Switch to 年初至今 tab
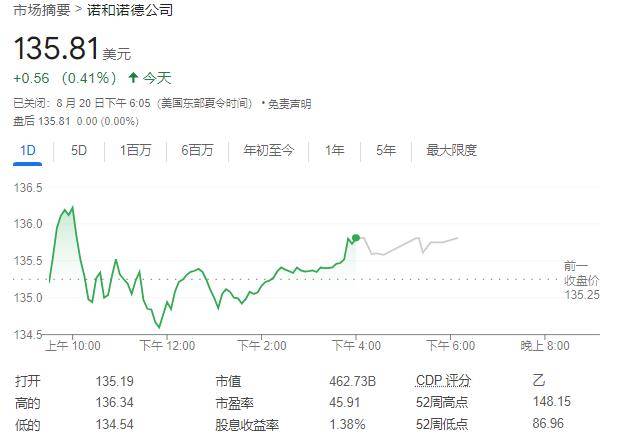 pos(269,150)
